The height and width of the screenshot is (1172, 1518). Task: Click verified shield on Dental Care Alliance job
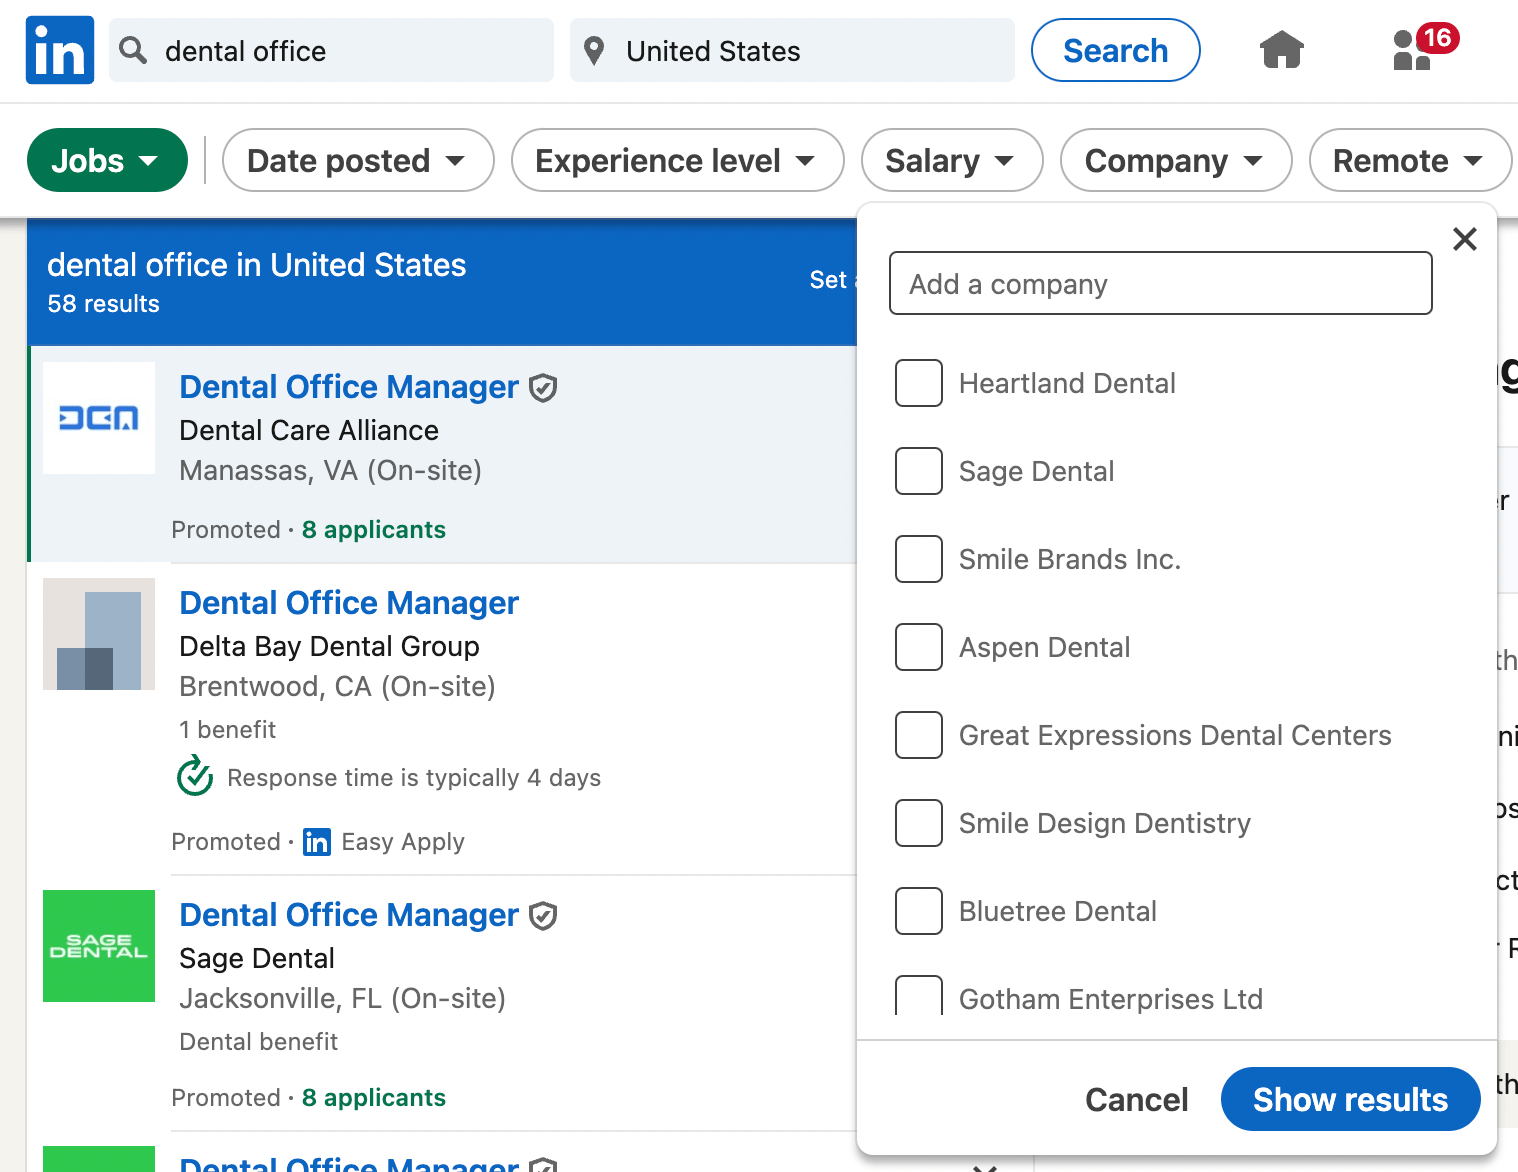pos(543,387)
